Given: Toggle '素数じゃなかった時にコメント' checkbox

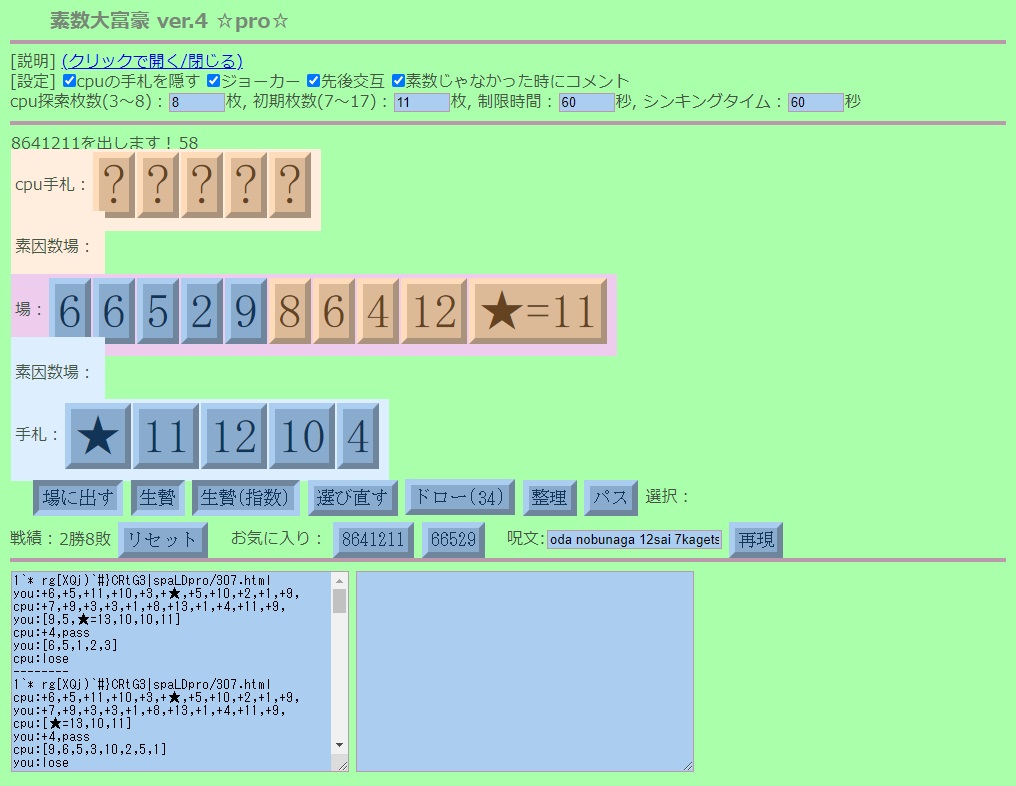Looking at the screenshot, I should point(398,81).
